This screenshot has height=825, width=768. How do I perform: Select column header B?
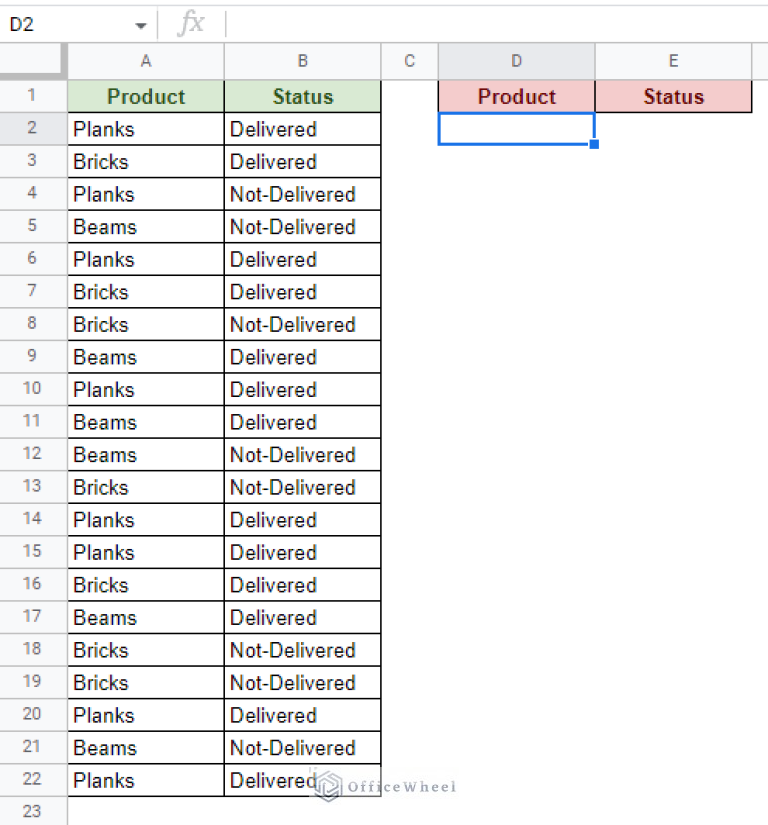pos(302,61)
